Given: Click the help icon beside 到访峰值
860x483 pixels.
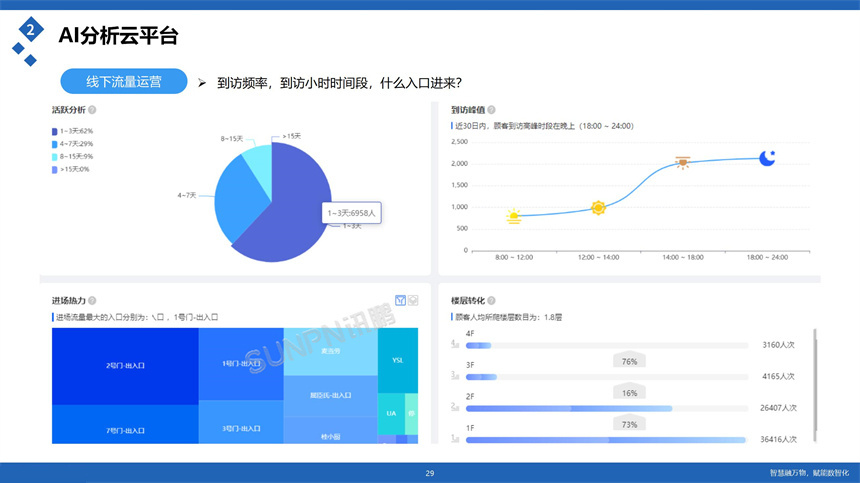Looking at the screenshot, I should 491,110.
